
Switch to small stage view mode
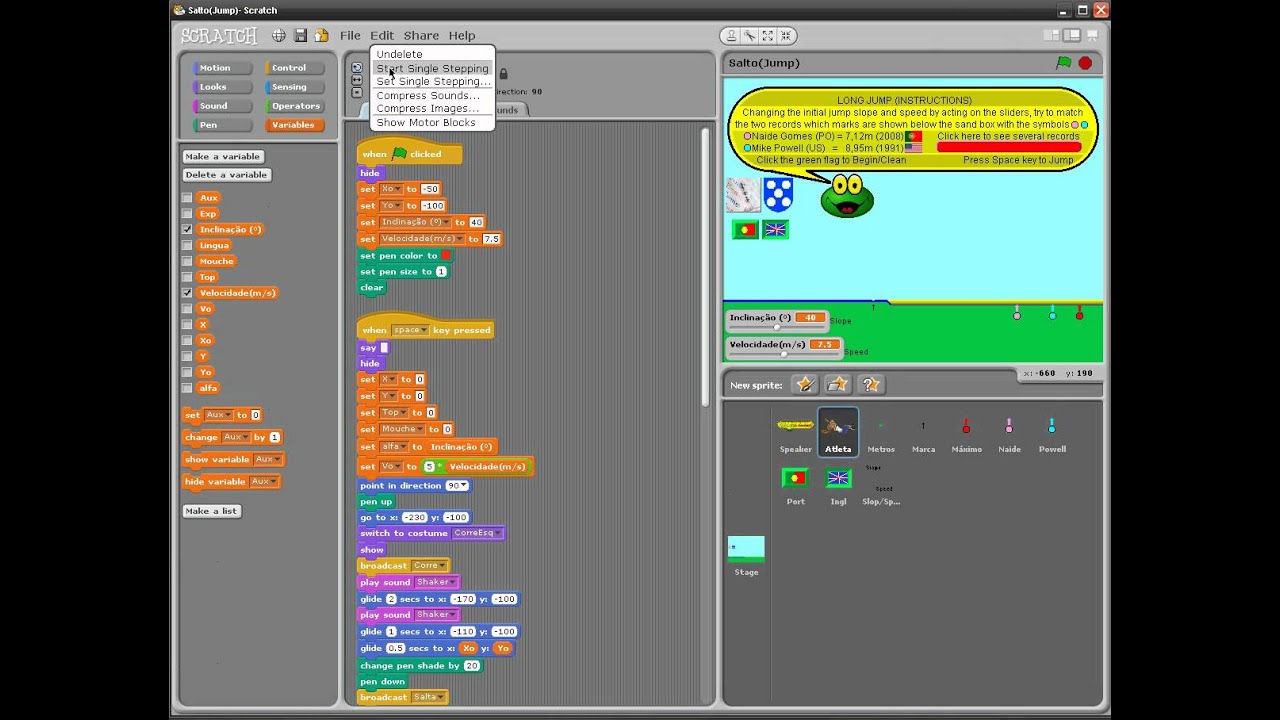[x=1050, y=35]
